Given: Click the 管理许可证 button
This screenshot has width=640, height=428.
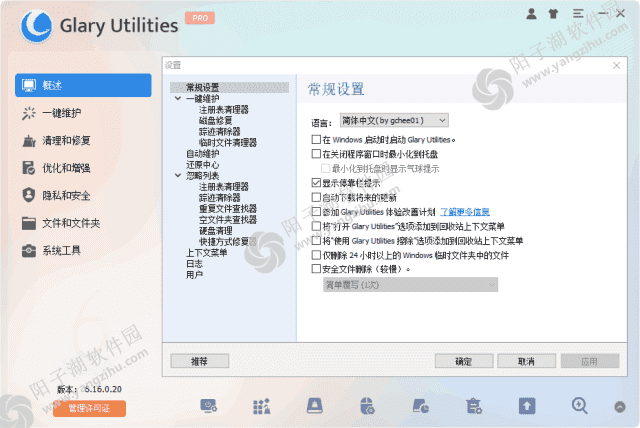Looking at the screenshot, I should click(89, 408).
